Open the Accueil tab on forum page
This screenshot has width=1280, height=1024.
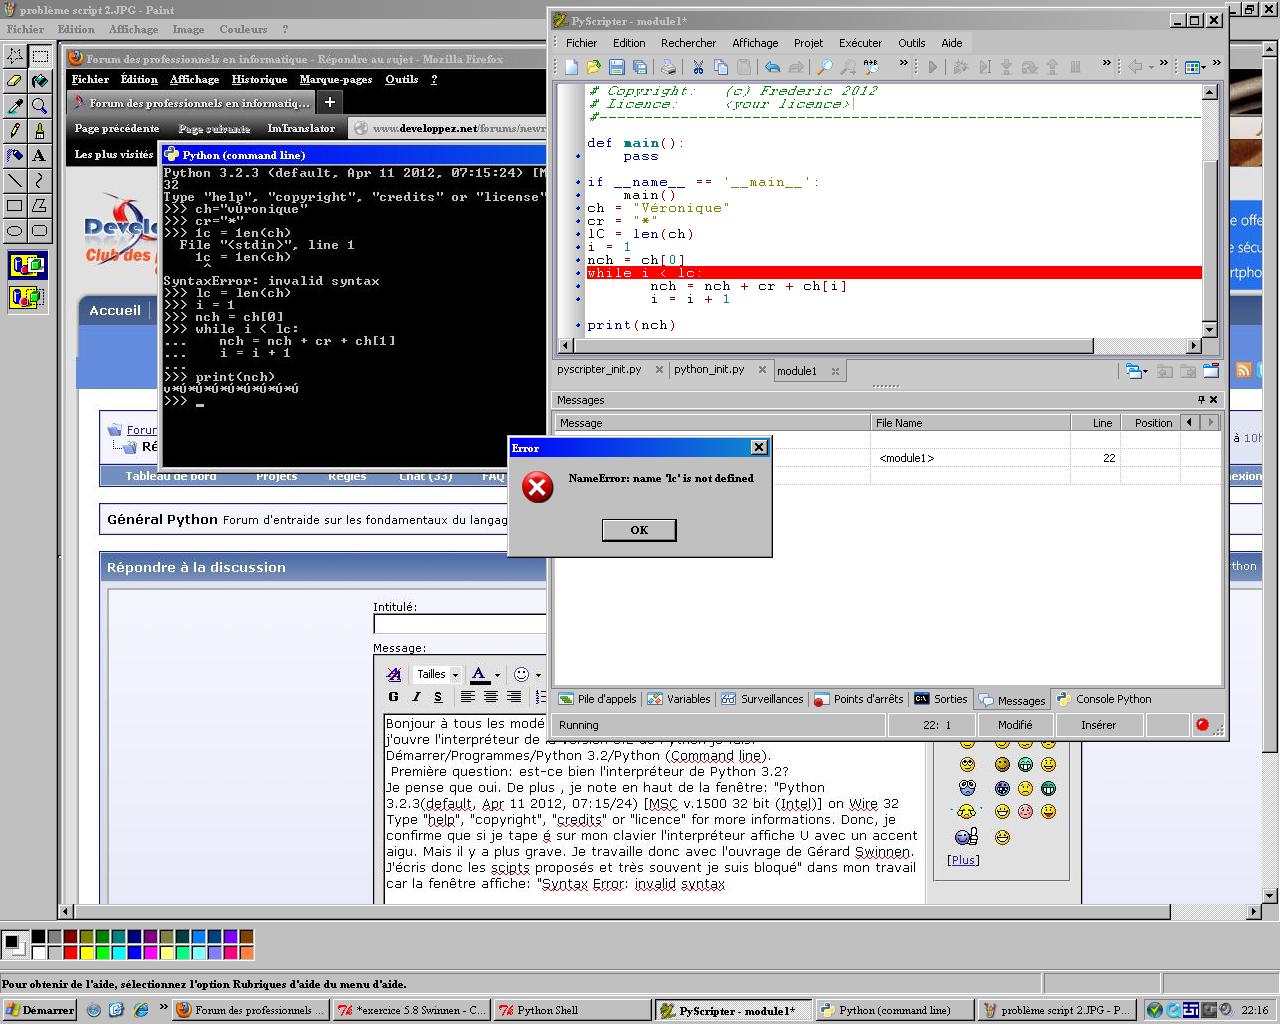pos(115,310)
